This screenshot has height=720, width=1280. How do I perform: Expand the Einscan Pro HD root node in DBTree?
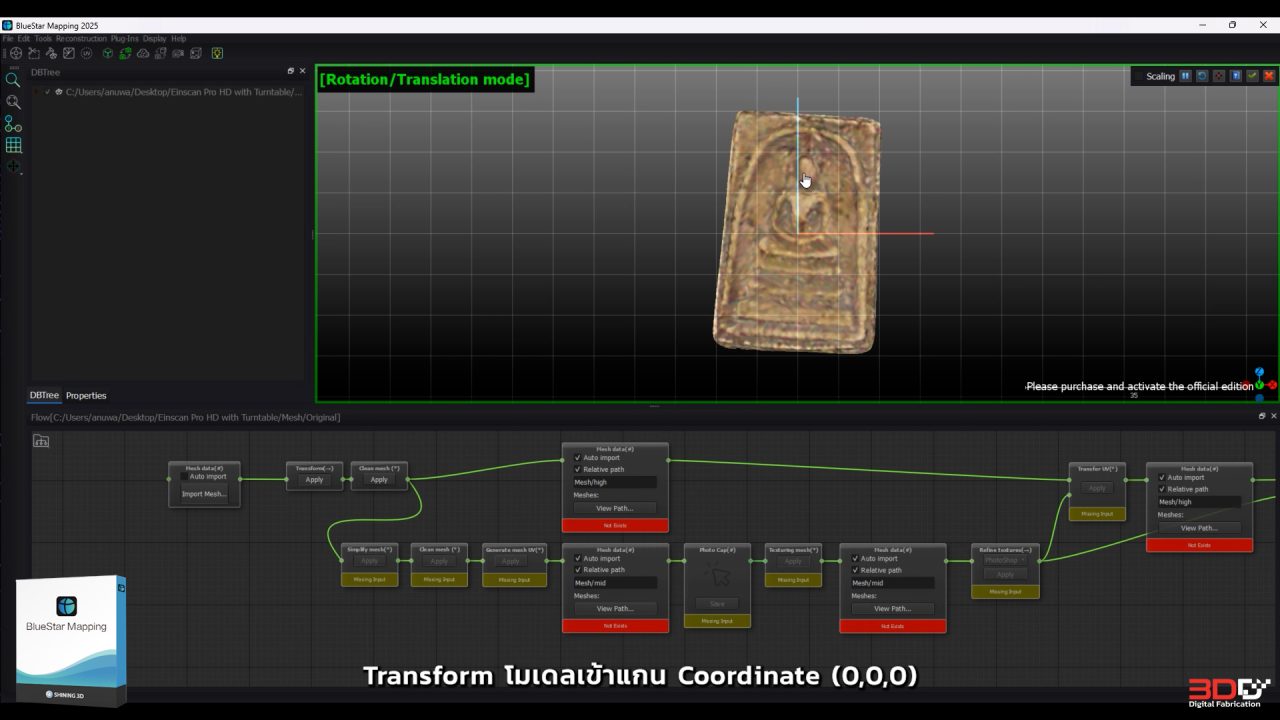[36, 91]
